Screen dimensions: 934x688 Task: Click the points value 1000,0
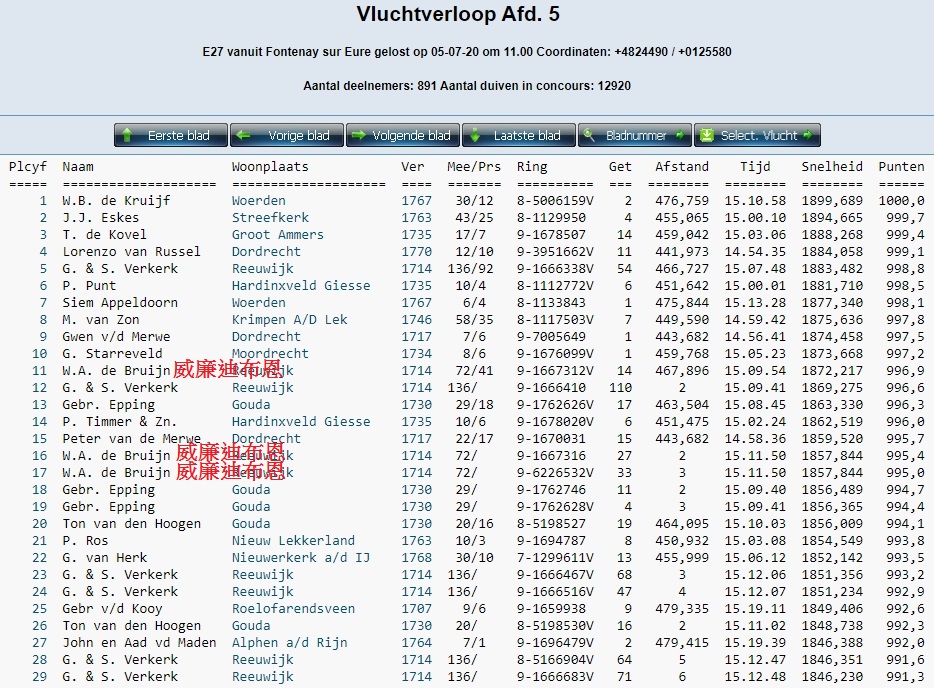[901, 201]
